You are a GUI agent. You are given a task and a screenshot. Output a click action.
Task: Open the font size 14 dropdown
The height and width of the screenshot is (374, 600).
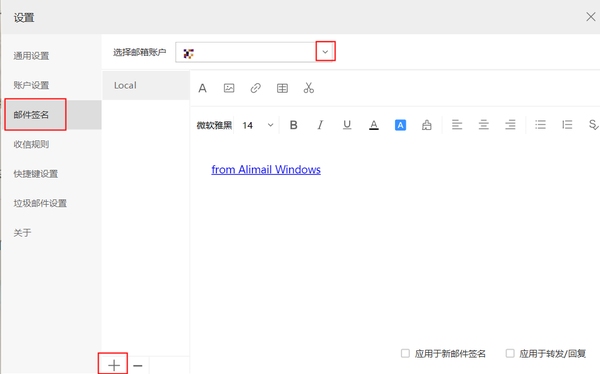258,125
